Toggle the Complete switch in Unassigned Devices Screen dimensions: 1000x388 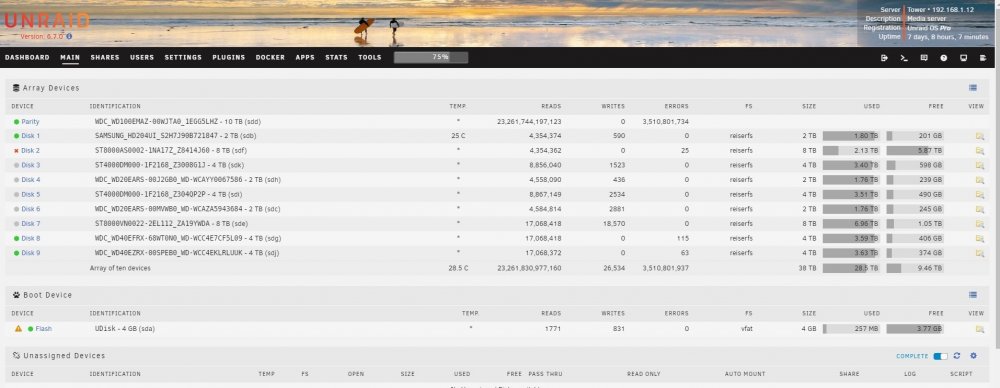click(940, 356)
